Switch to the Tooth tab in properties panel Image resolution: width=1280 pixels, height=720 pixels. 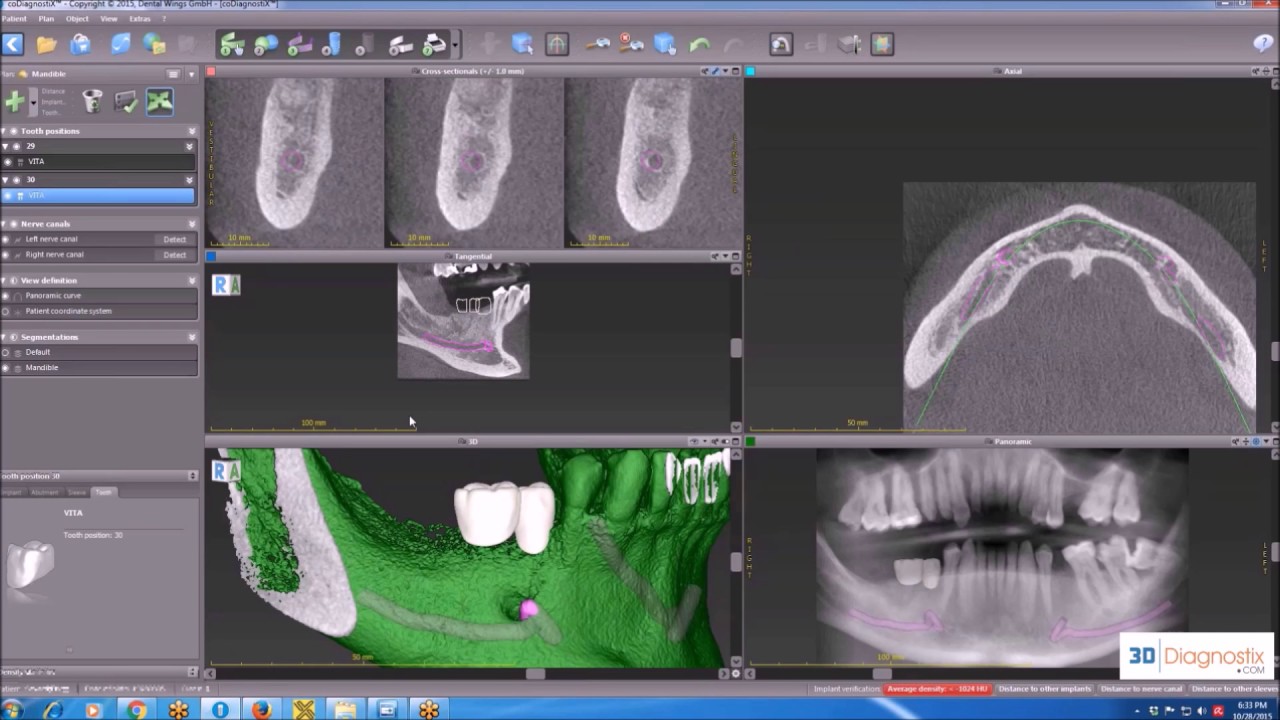point(104,492)
